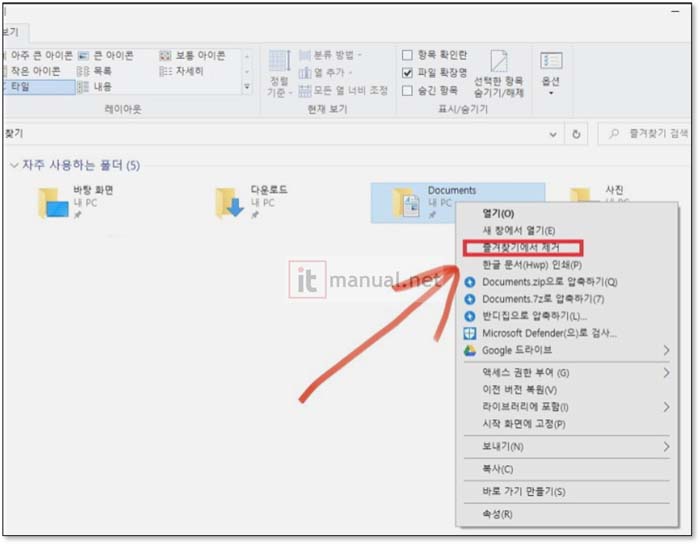The height and width of the screenshot is (544, 700).
Task: Open address bar history dropdown
Action: point(553,134)
